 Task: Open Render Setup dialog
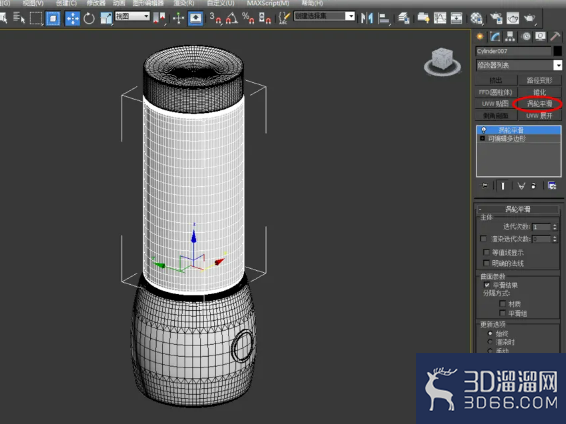[496, 18]
